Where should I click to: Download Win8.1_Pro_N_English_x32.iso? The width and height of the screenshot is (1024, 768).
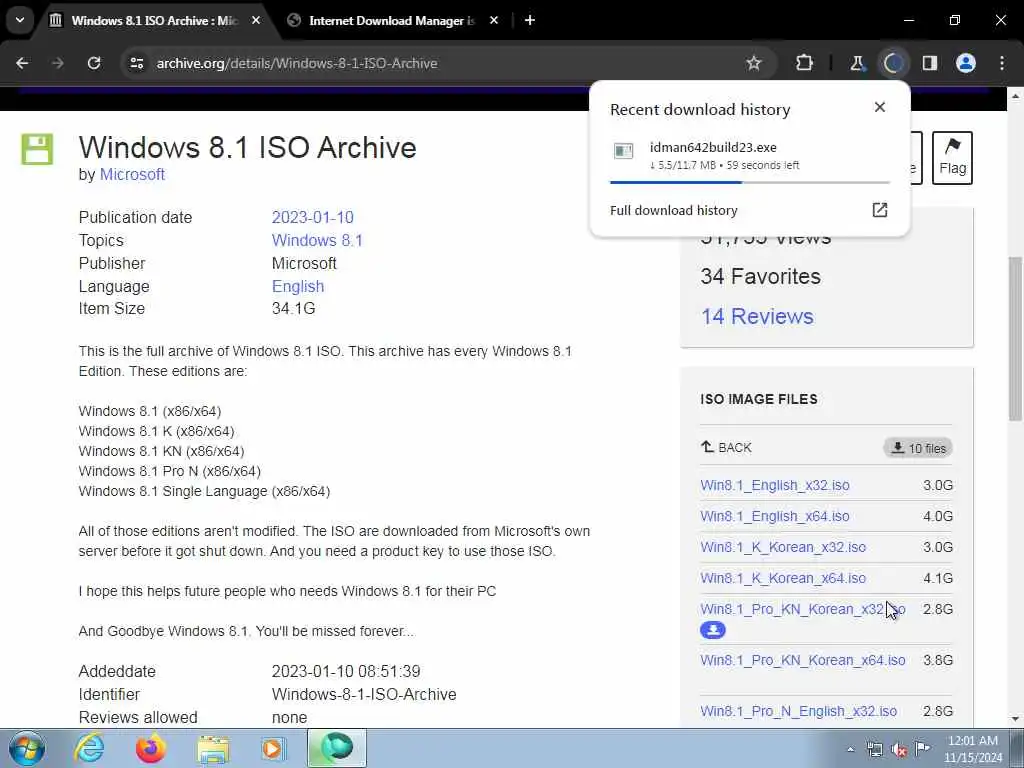[x=798, y=711]
